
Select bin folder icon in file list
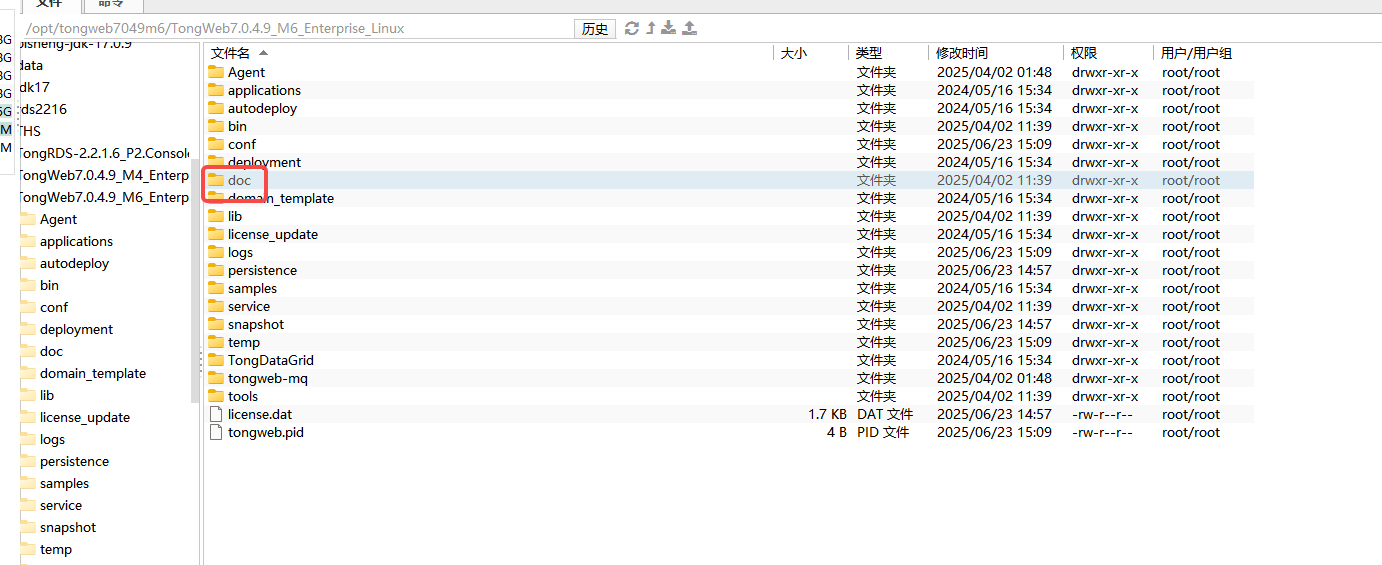216,126
